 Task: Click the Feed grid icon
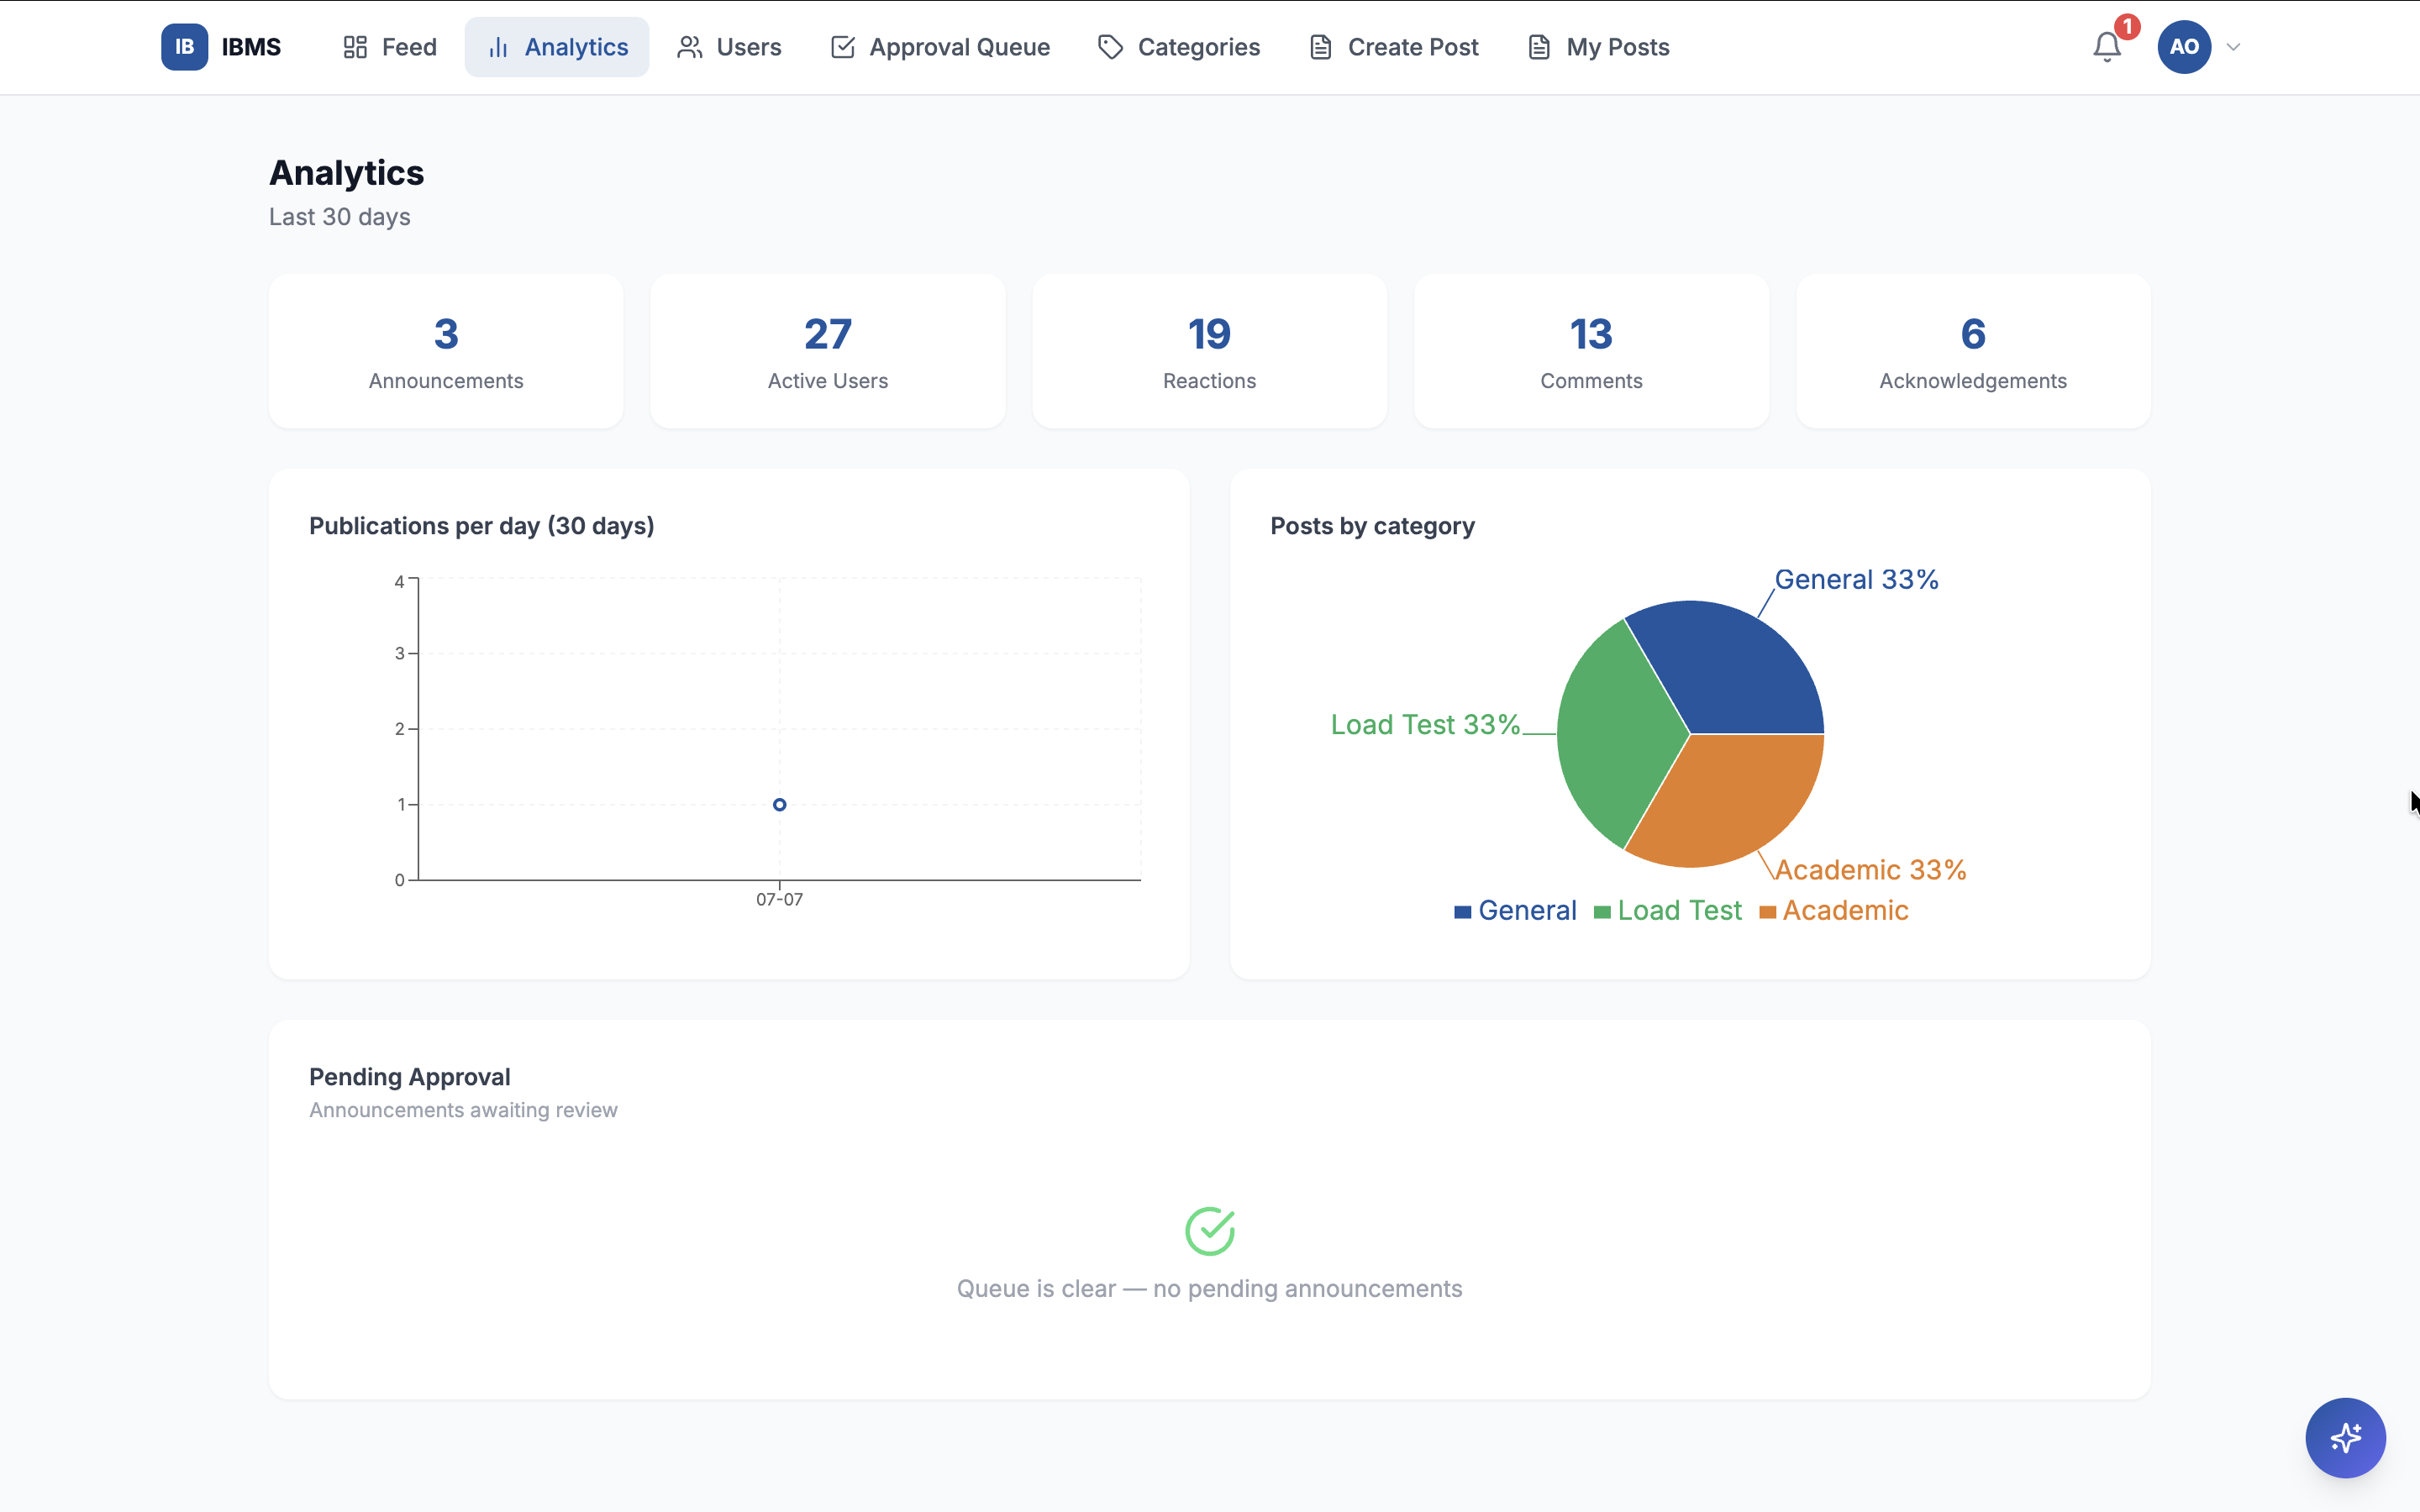coord(355,47)
